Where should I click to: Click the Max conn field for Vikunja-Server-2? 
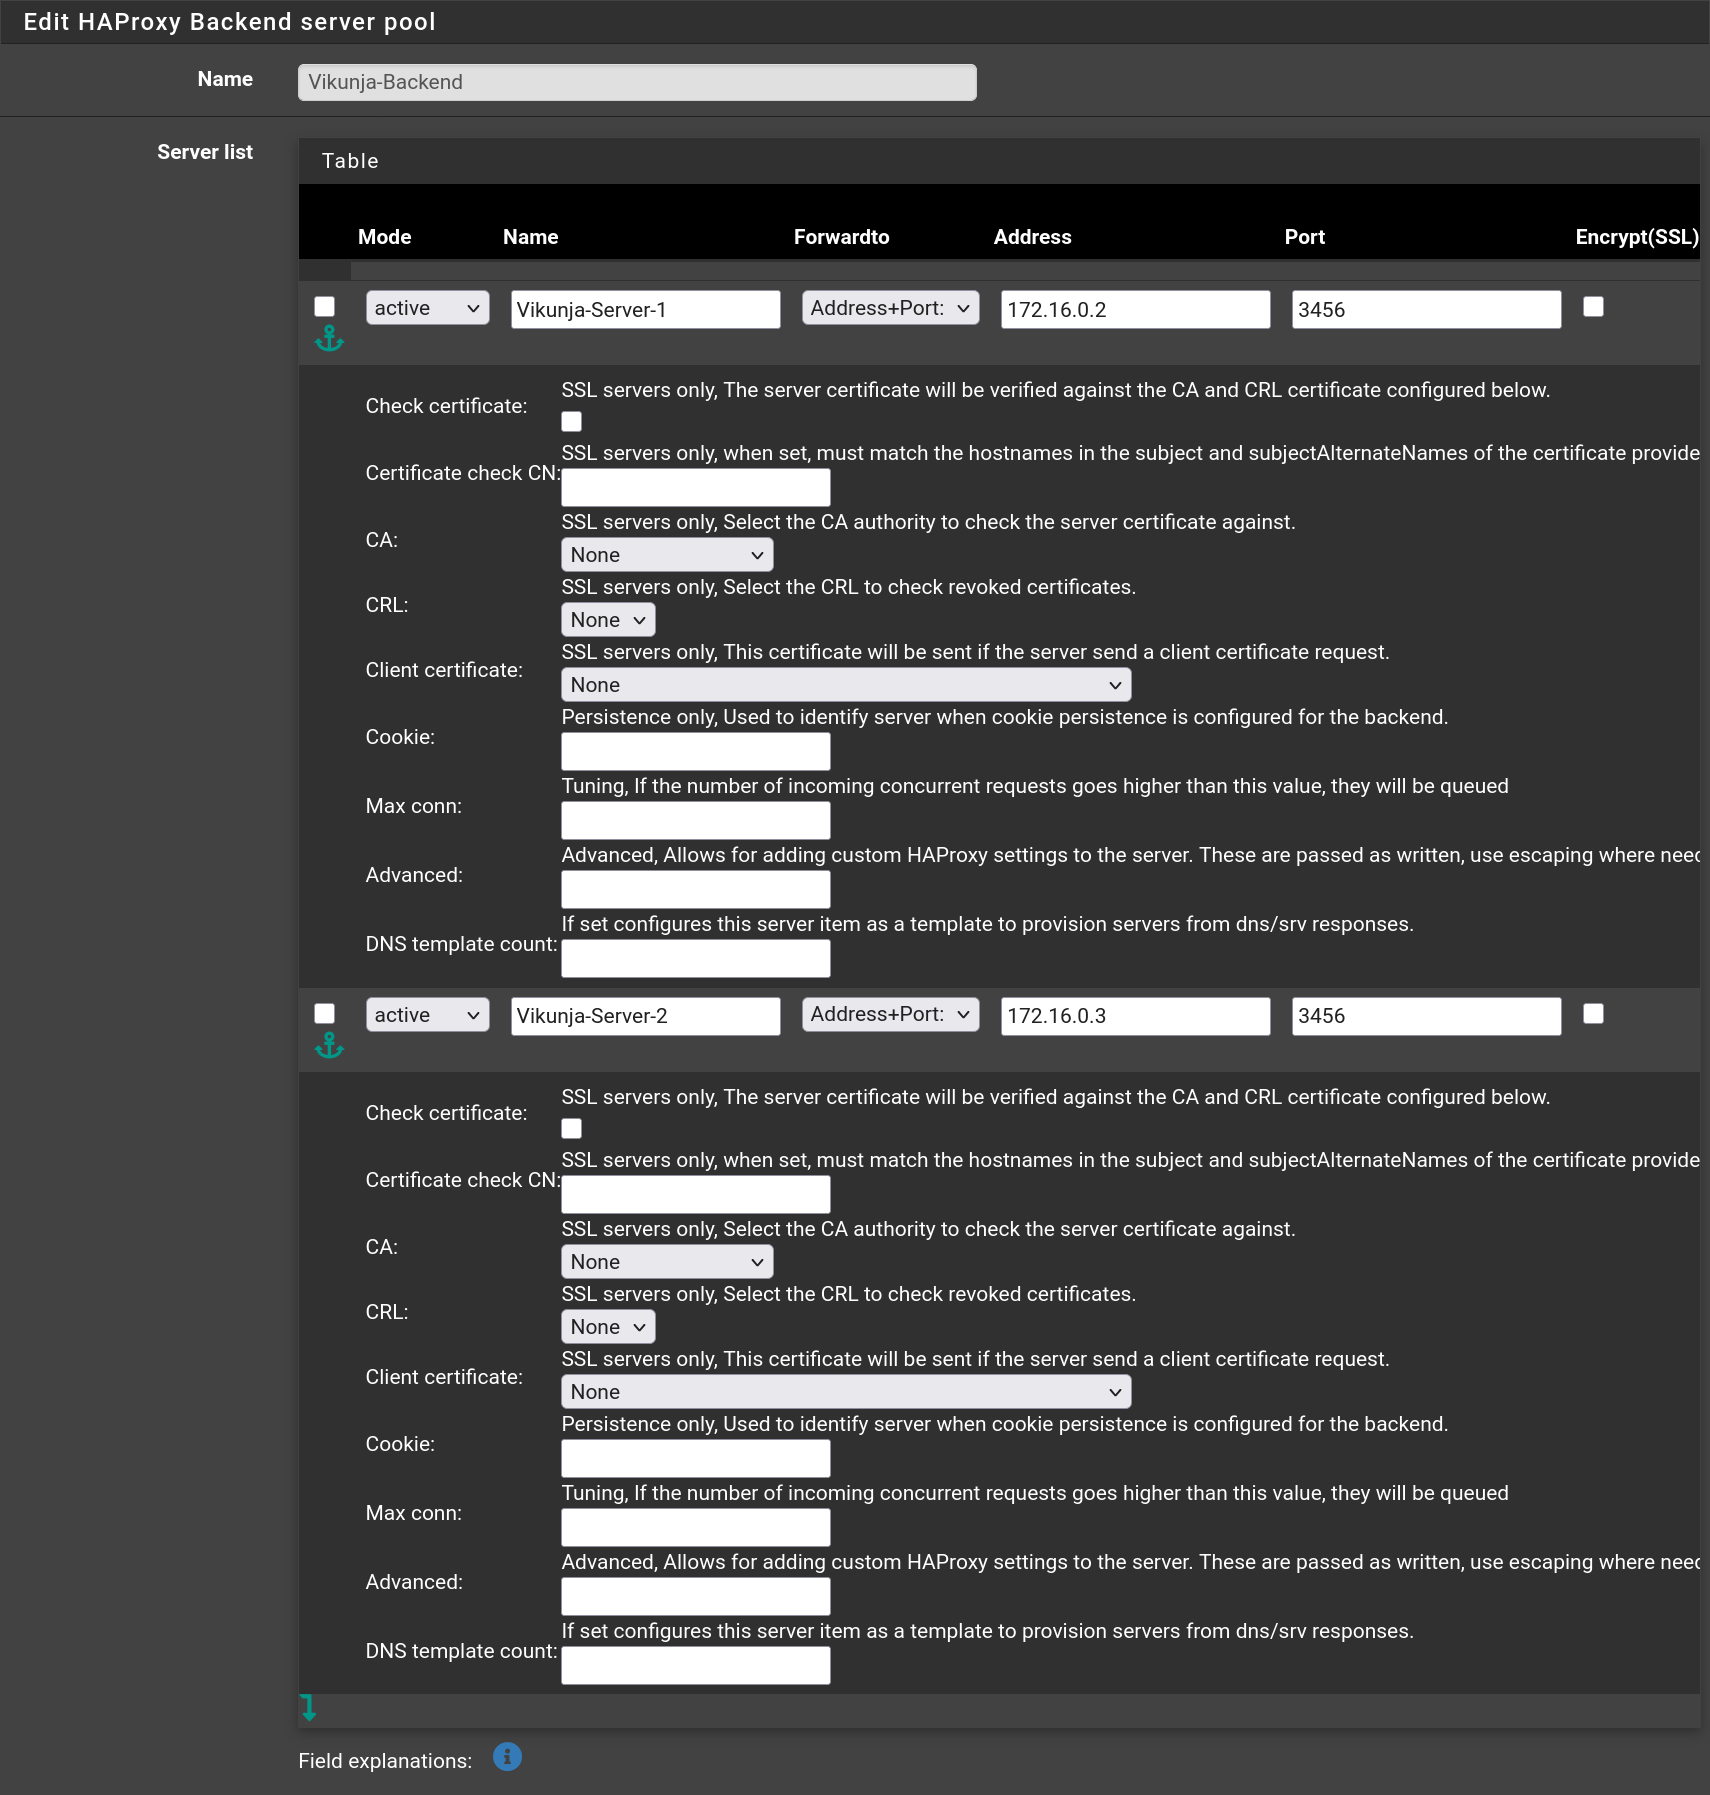pos(696,1528)
